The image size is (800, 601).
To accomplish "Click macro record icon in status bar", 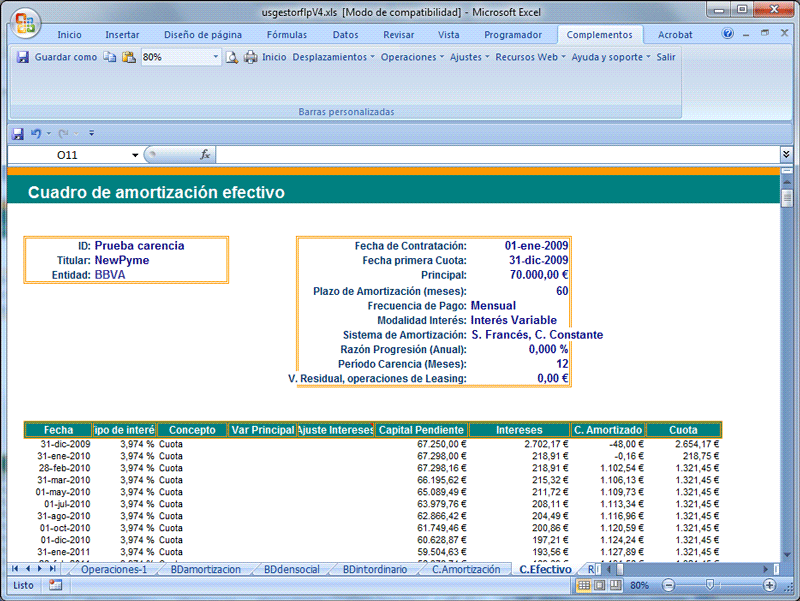I will click(55, 585).
